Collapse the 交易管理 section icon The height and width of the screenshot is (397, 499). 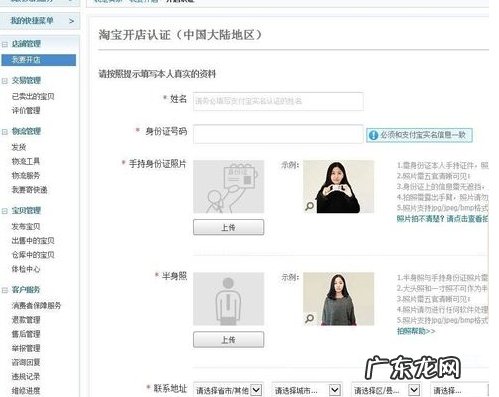tap(5, 81)
